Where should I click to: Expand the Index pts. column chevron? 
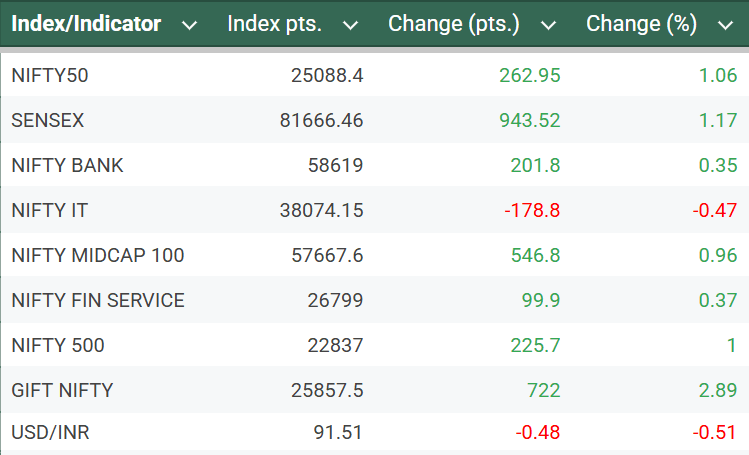coord(350,25)
